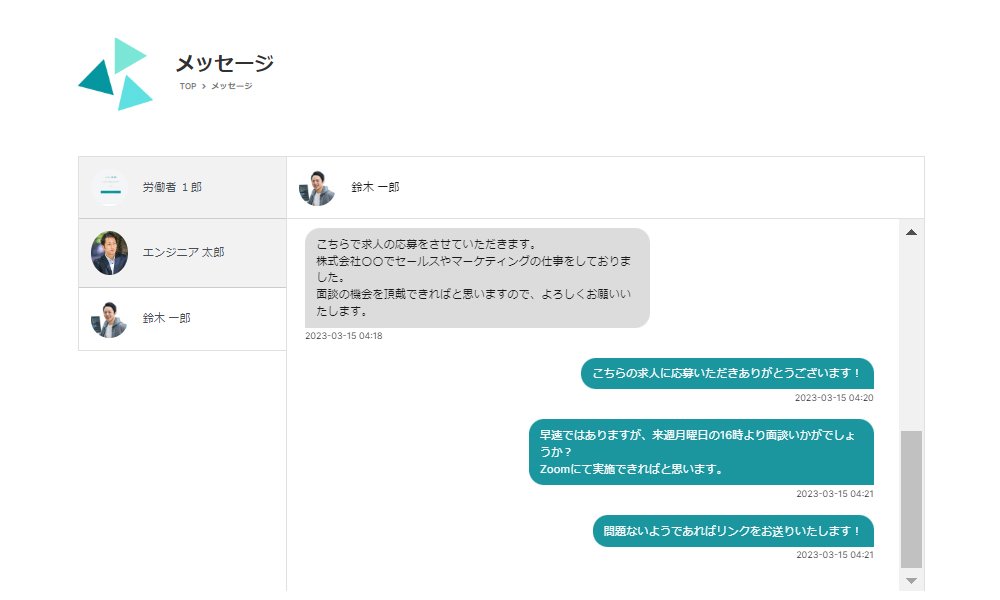Click the 鈴木 一郎 name in the chat header

coord(373,186)
